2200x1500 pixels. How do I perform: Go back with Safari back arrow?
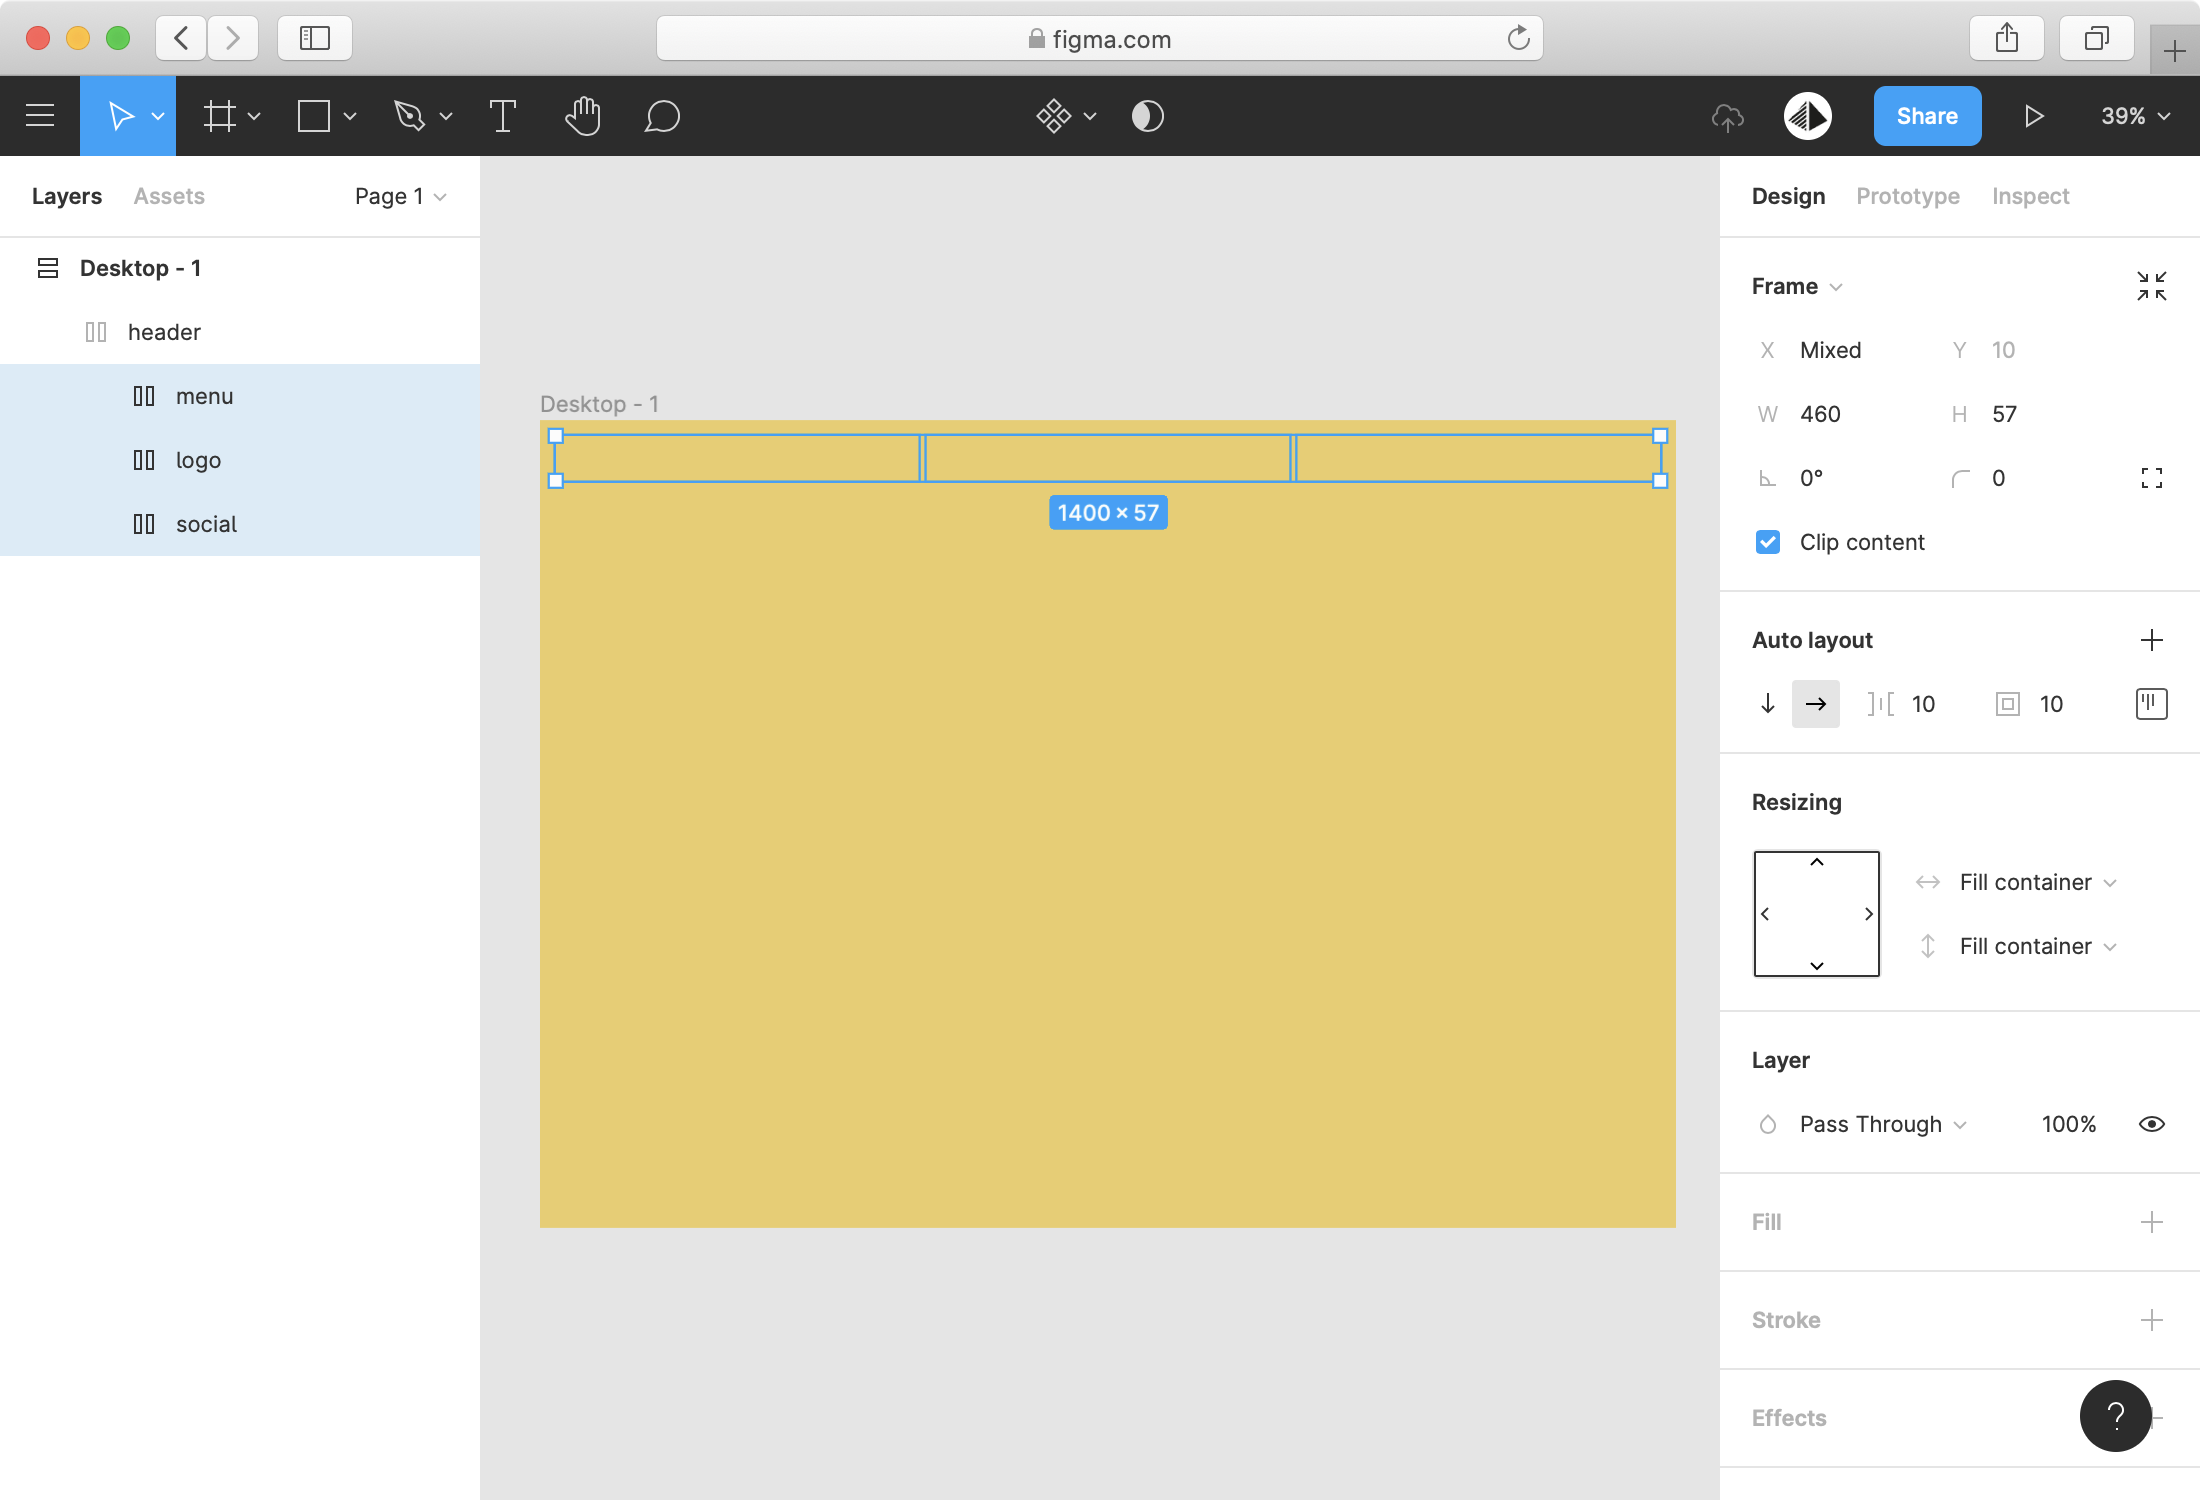181,38
